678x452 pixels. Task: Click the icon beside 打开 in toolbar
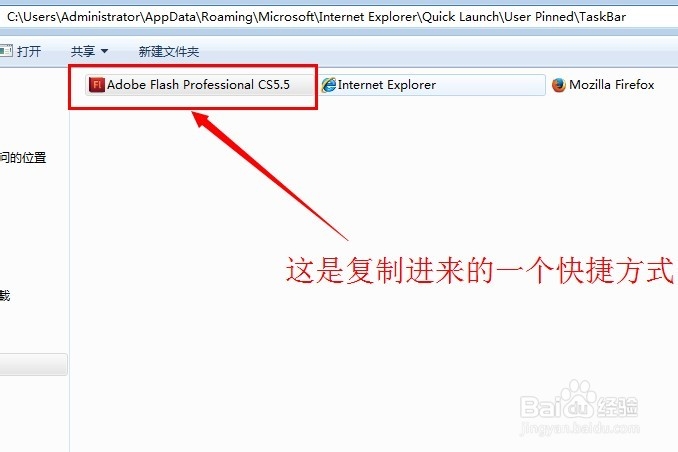tap(6, 51)
